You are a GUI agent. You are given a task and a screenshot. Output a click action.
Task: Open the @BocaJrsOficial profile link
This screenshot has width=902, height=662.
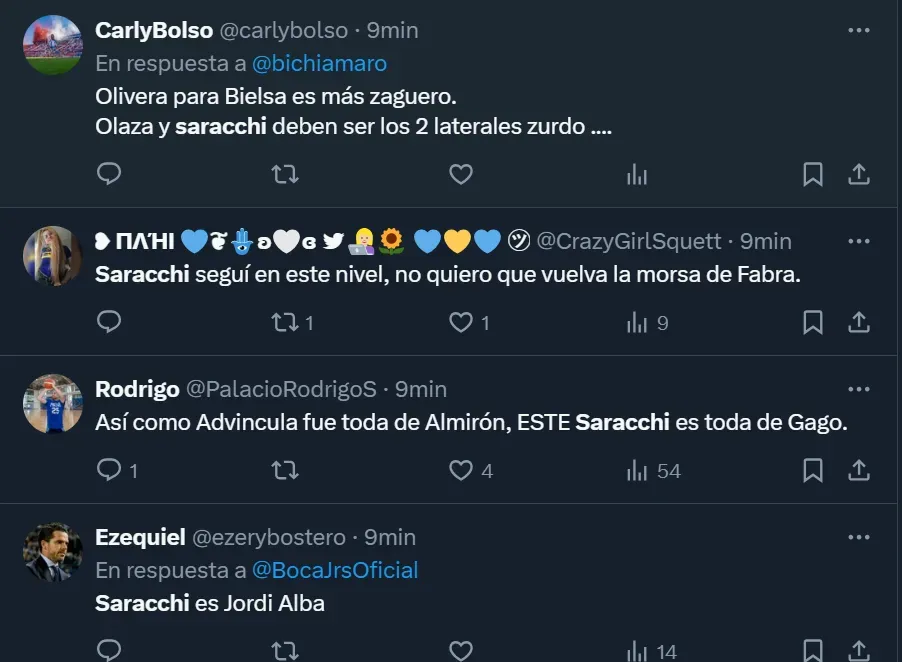pos(335,570)
